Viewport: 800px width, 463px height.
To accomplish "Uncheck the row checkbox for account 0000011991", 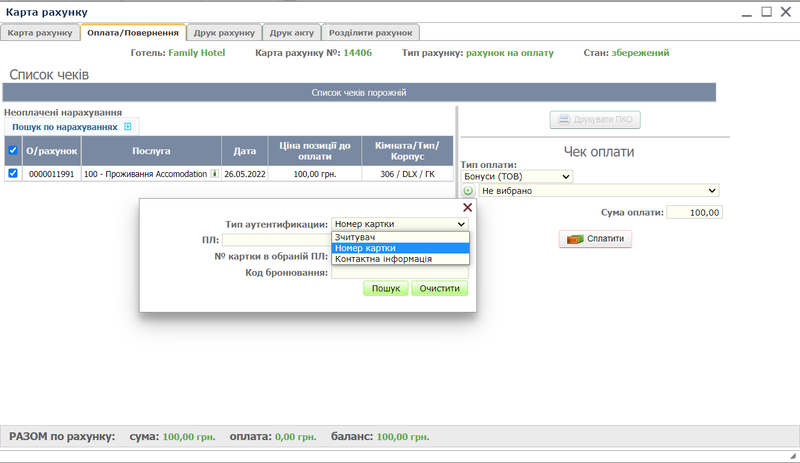I will [13, 173].
